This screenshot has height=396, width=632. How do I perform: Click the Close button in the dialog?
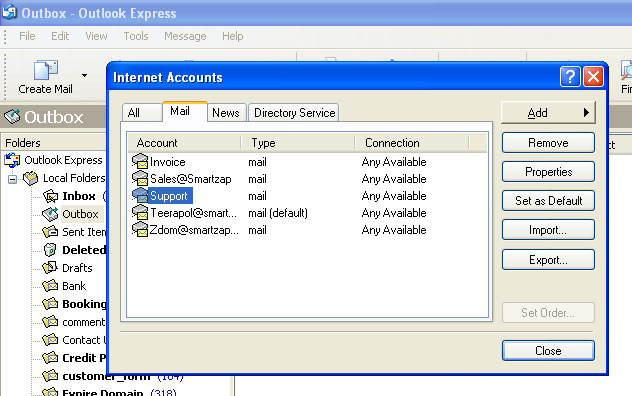548,351
